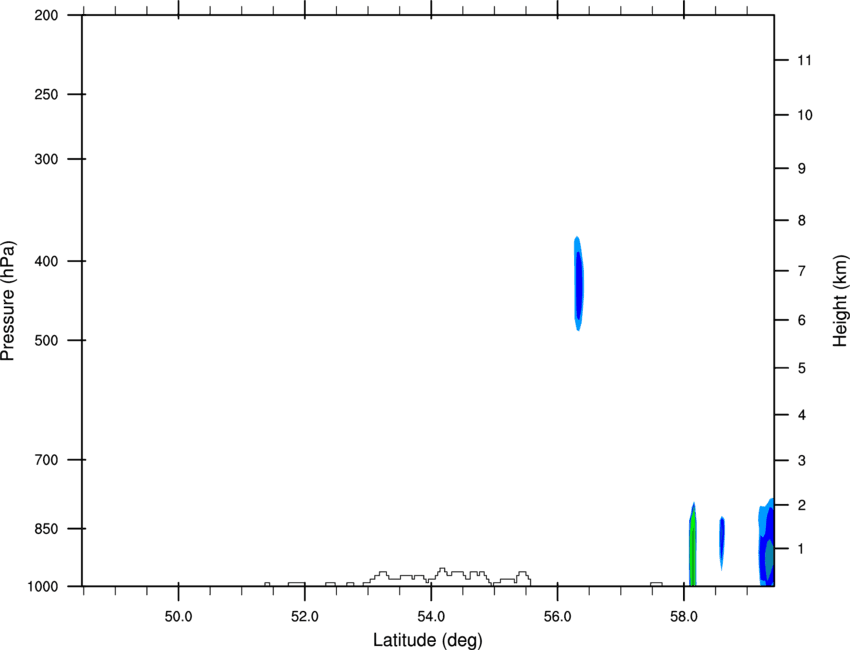Click the 58.0 latitude tick label
850x650 pixels.
coord(684,617)
